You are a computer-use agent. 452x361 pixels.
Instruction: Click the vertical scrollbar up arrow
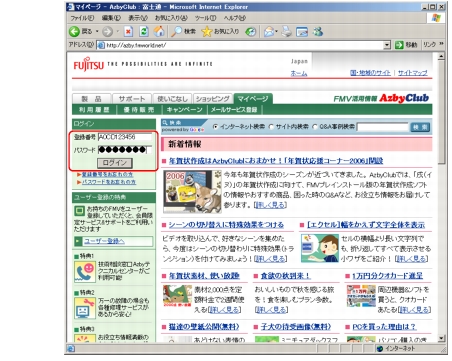click(x=441, y=56)
